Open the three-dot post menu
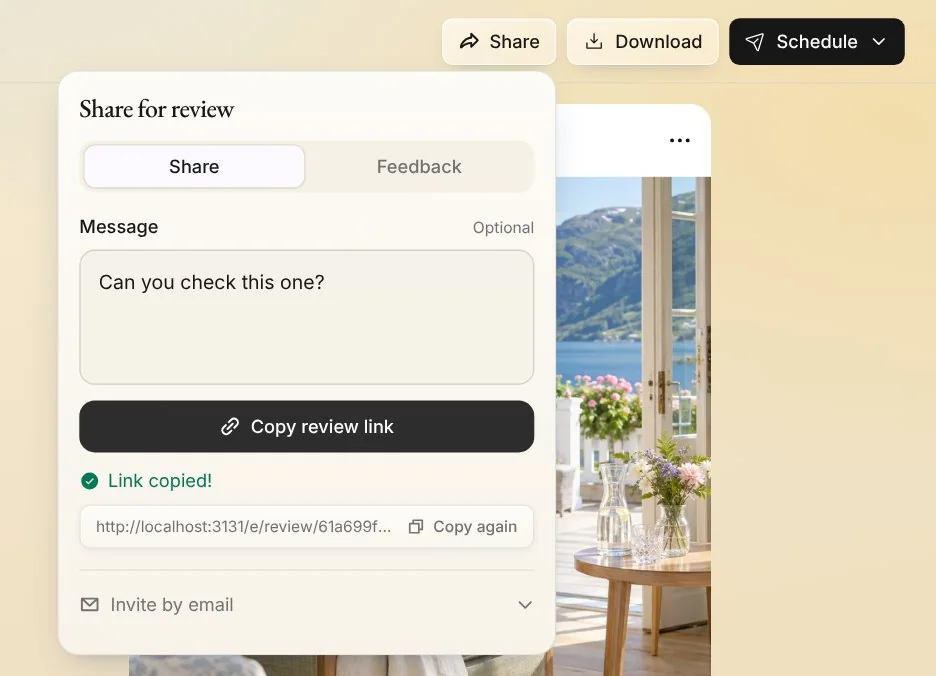This screenshot has width=936, height=676. tap(679, 140)
